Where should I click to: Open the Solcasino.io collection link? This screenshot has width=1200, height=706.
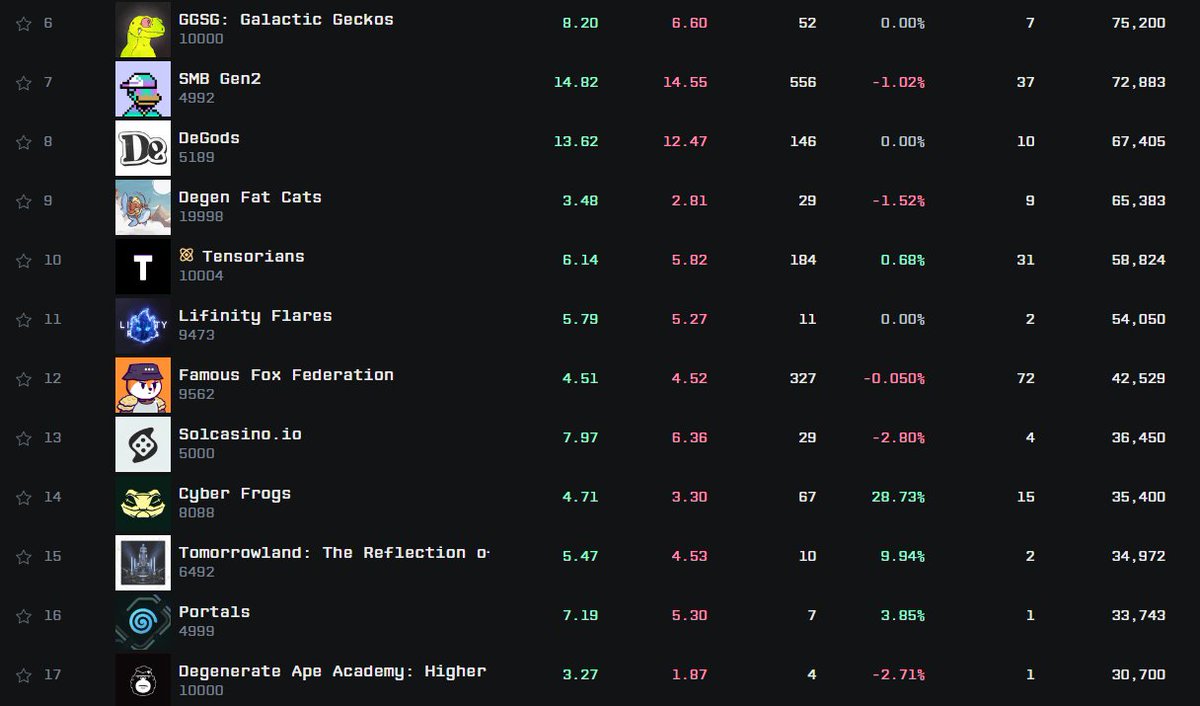click(240, 434)
